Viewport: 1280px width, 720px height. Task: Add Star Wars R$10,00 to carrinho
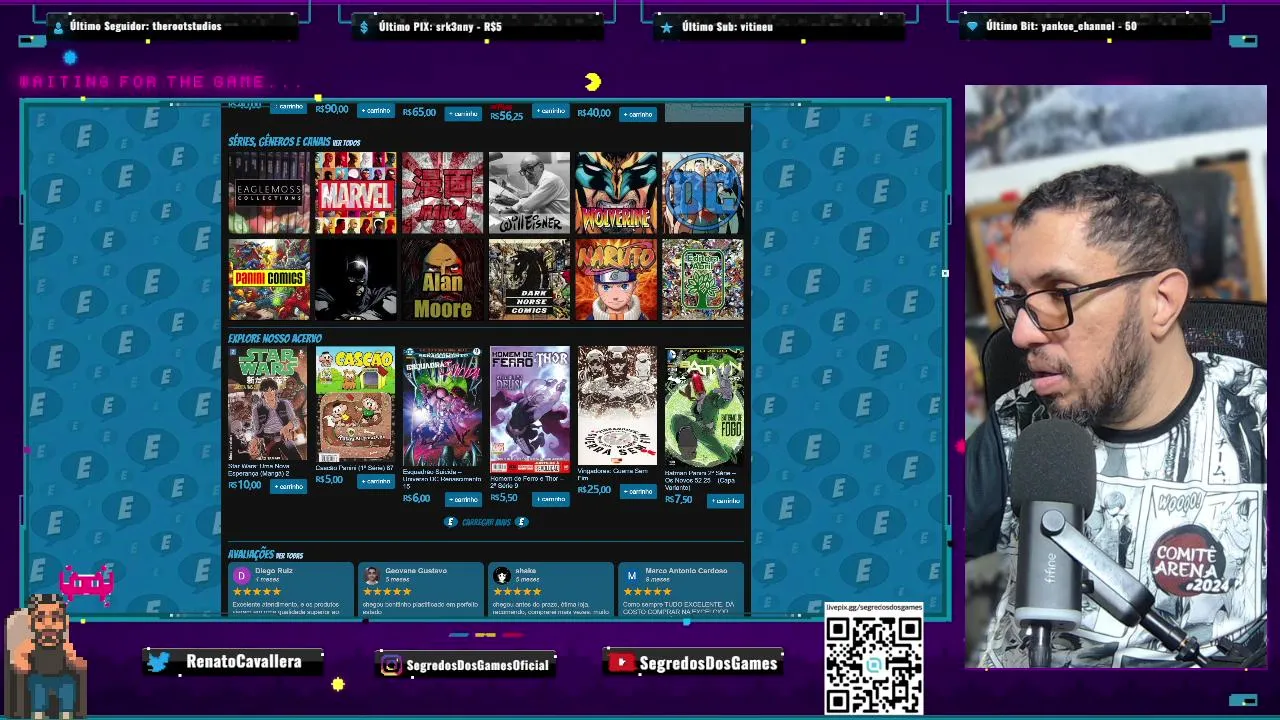(288, 486)
